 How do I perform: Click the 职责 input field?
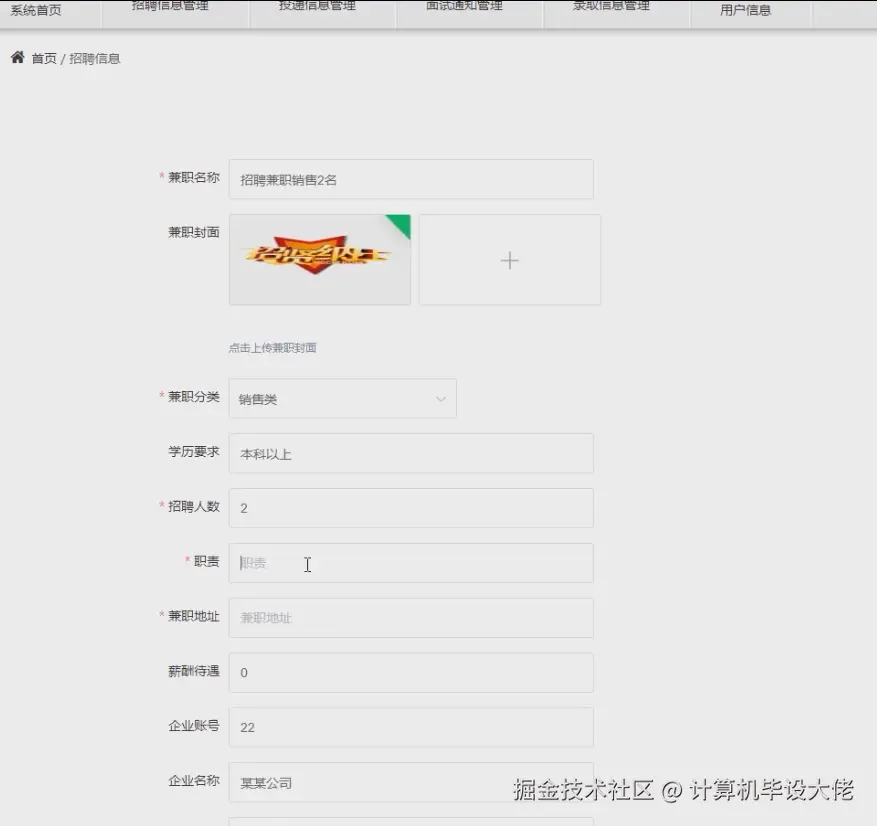[x=411, y=563]
